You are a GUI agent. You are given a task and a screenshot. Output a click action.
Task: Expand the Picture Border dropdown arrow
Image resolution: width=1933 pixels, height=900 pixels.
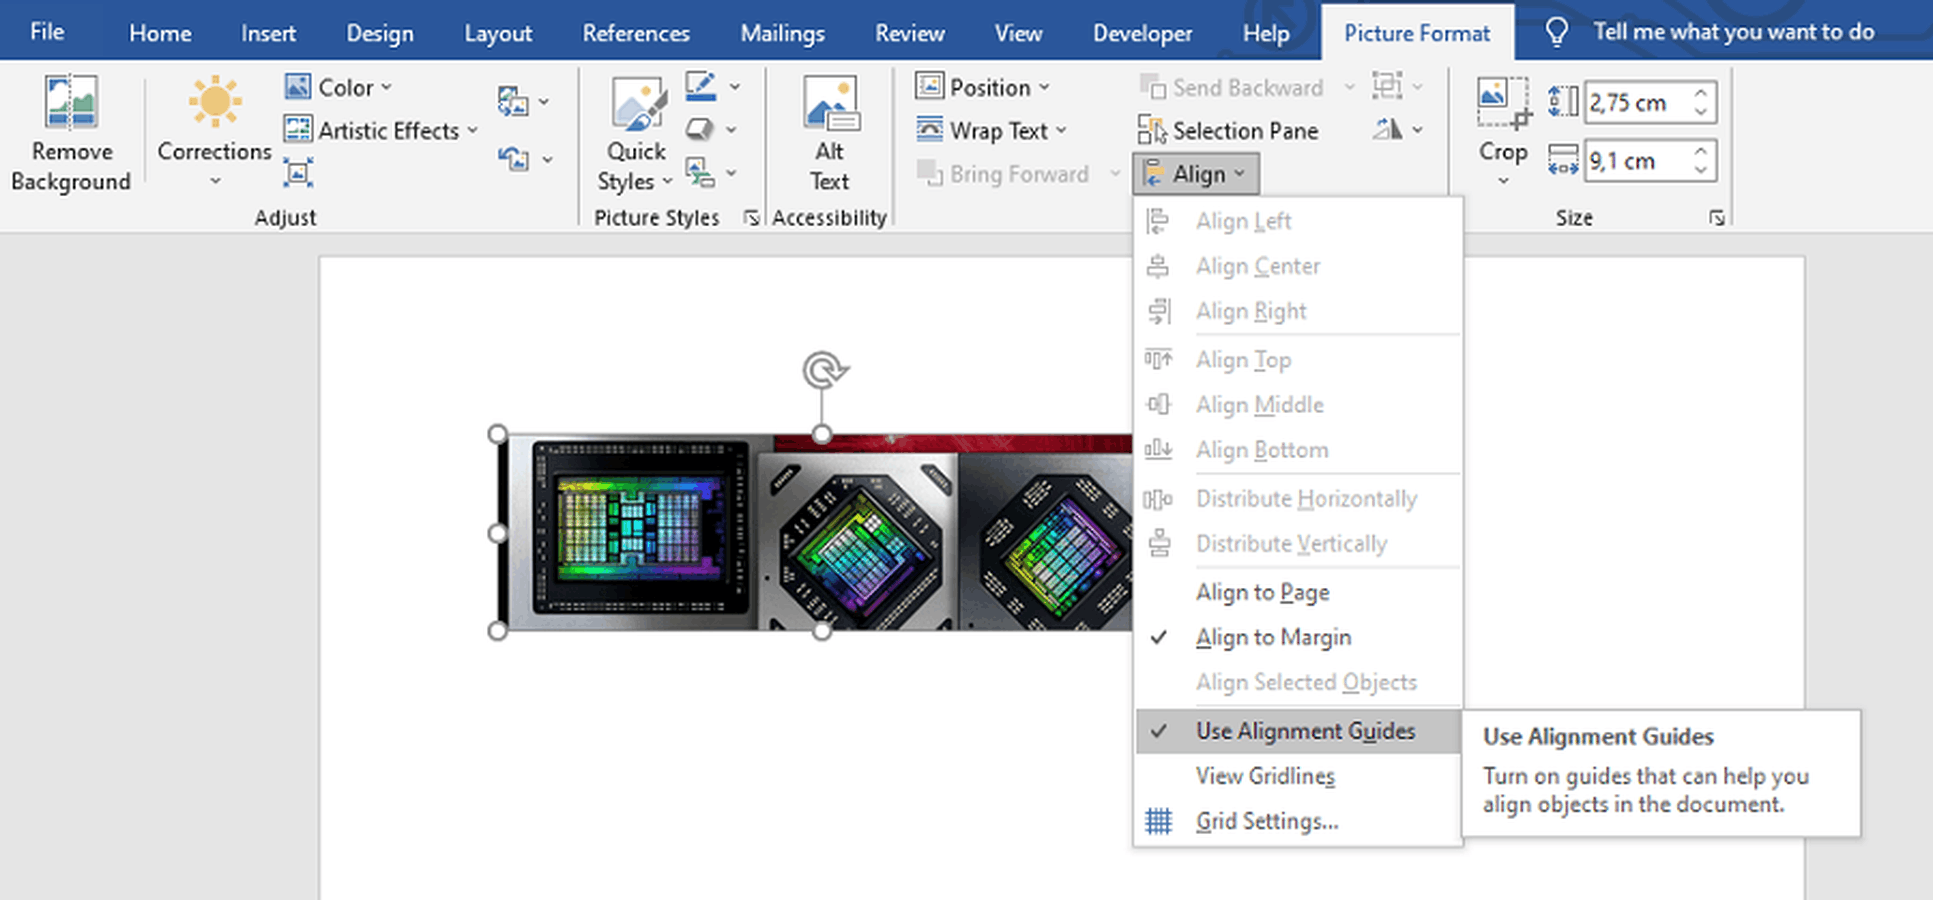(734, 87)
